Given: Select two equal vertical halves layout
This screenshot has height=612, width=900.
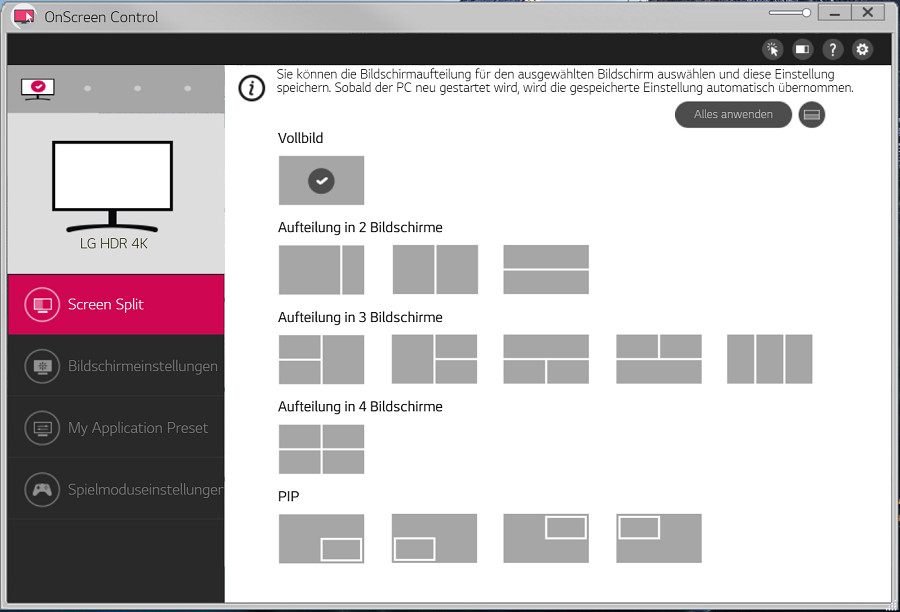Looking at the screenshot, I should pos(435,270).
